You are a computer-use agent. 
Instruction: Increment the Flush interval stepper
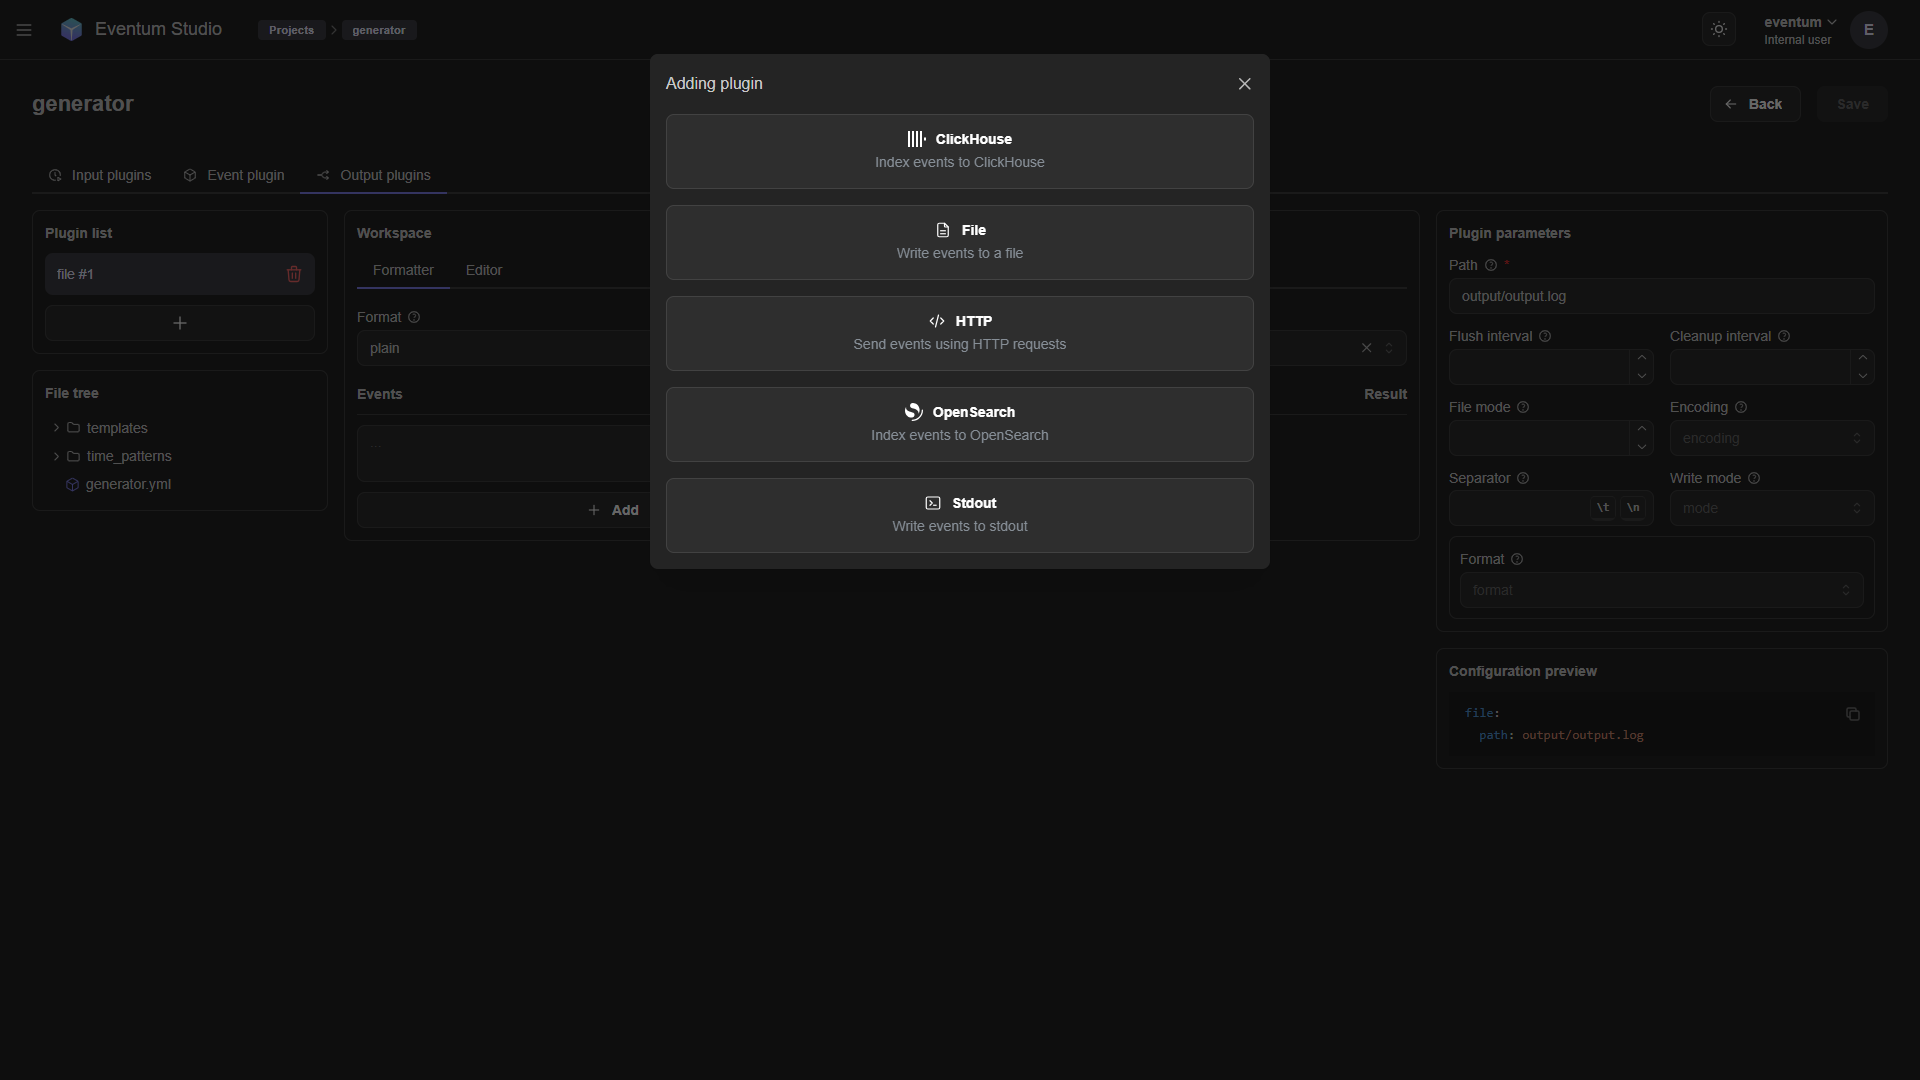1641,358
